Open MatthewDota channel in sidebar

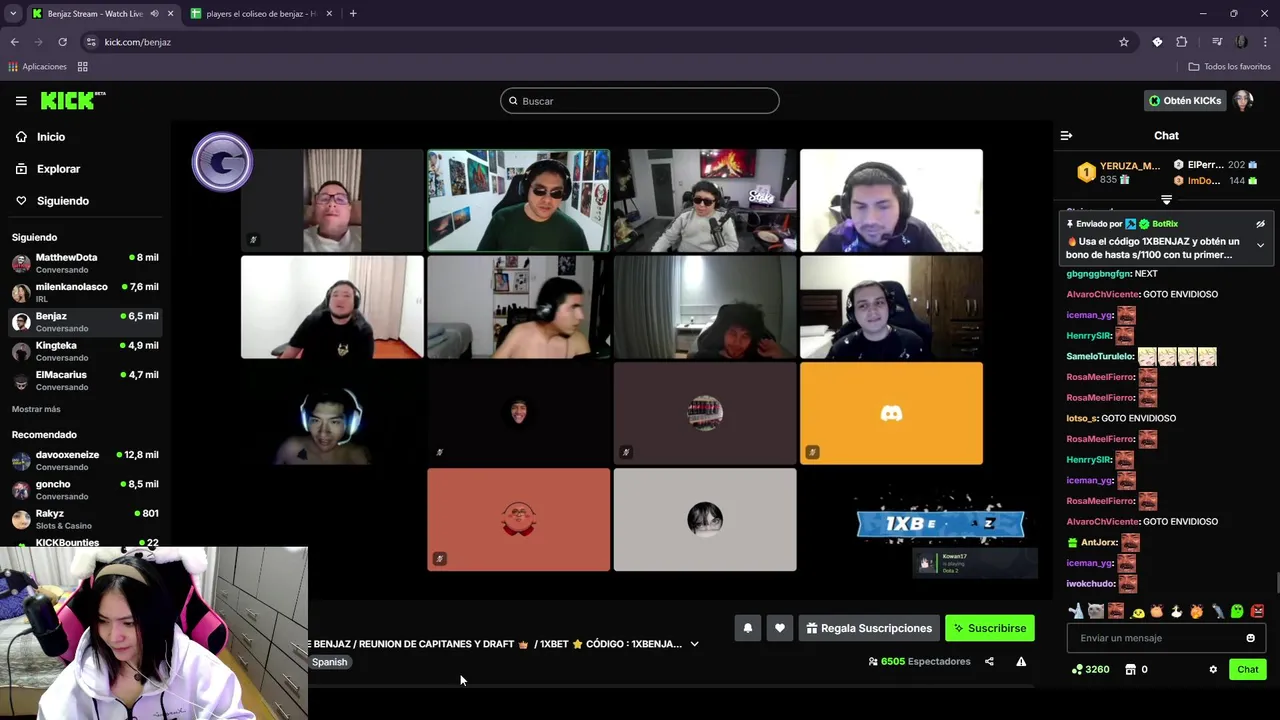(x=84, y=263)
